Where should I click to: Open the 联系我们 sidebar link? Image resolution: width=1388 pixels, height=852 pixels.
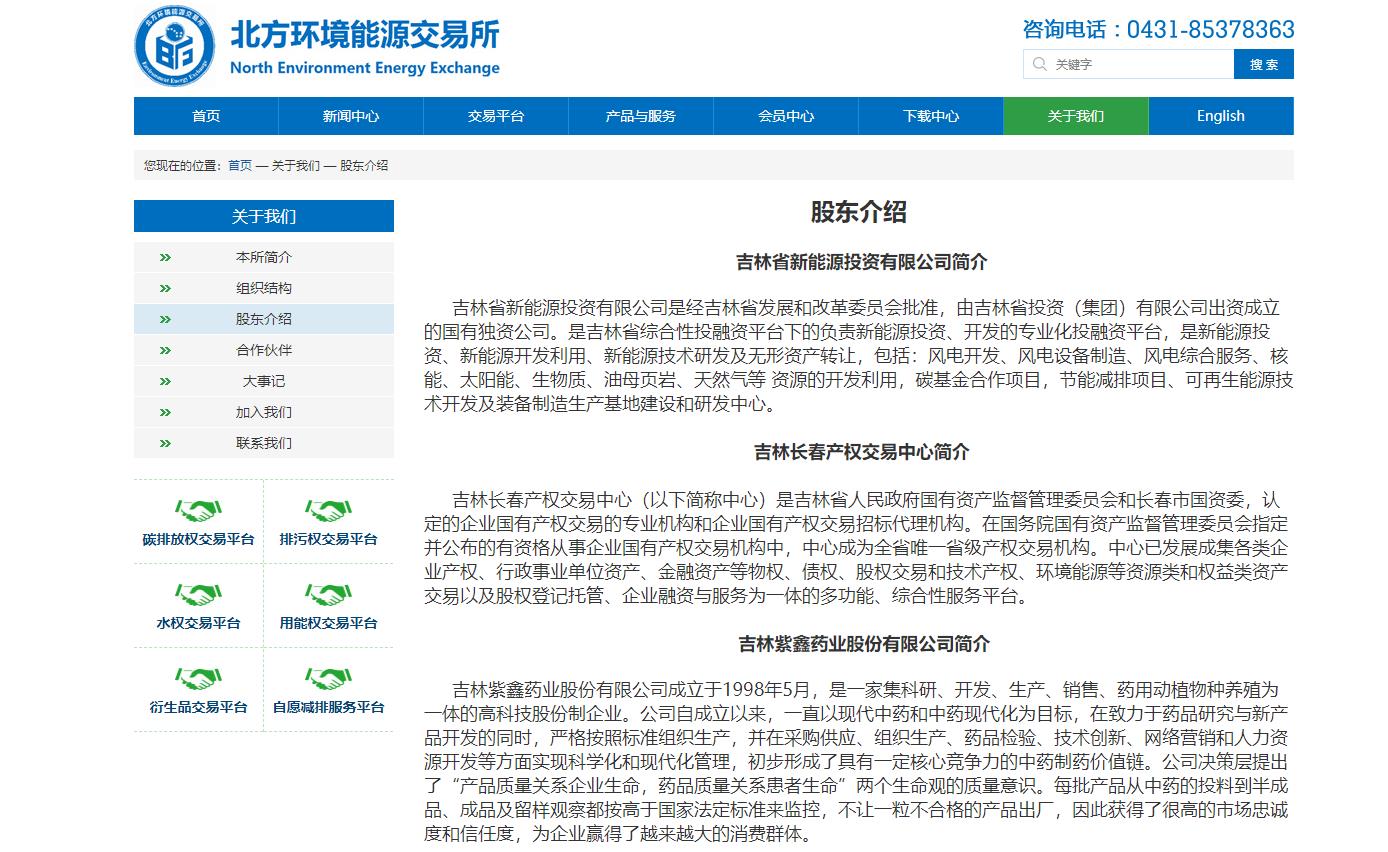click(x=264, y=443)
